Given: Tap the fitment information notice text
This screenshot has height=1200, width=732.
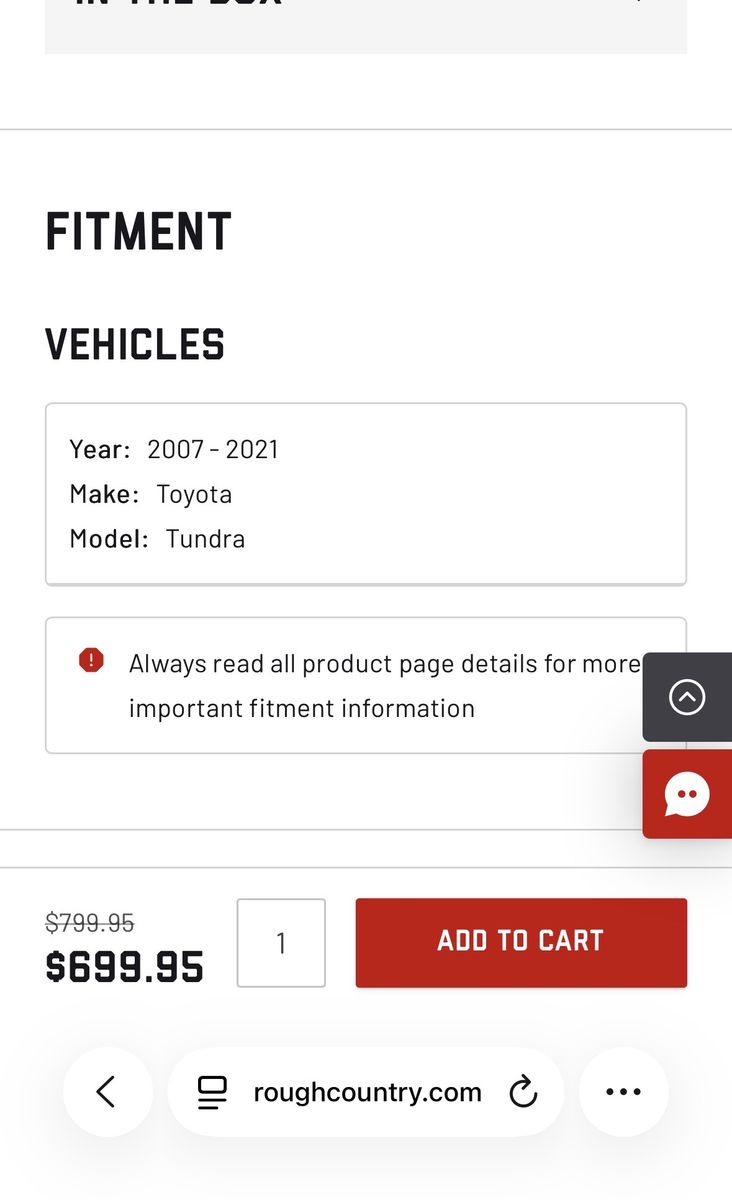Looking at the screenshot, I should [x=384, y=686].
